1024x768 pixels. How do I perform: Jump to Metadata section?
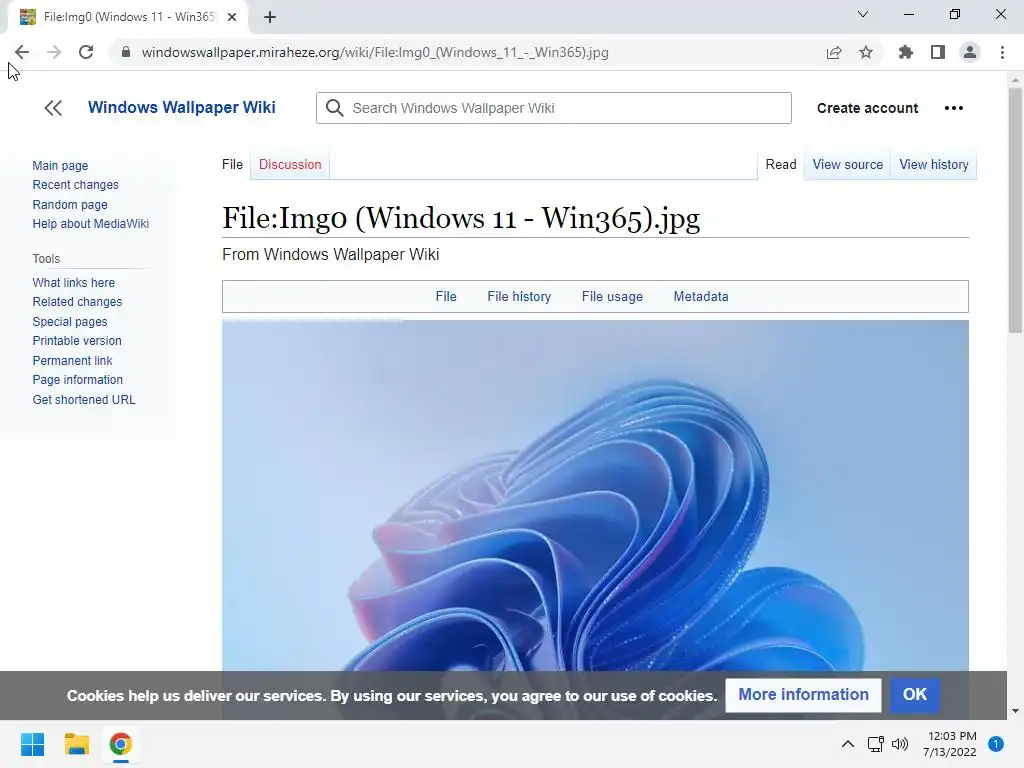click(701, 296)
